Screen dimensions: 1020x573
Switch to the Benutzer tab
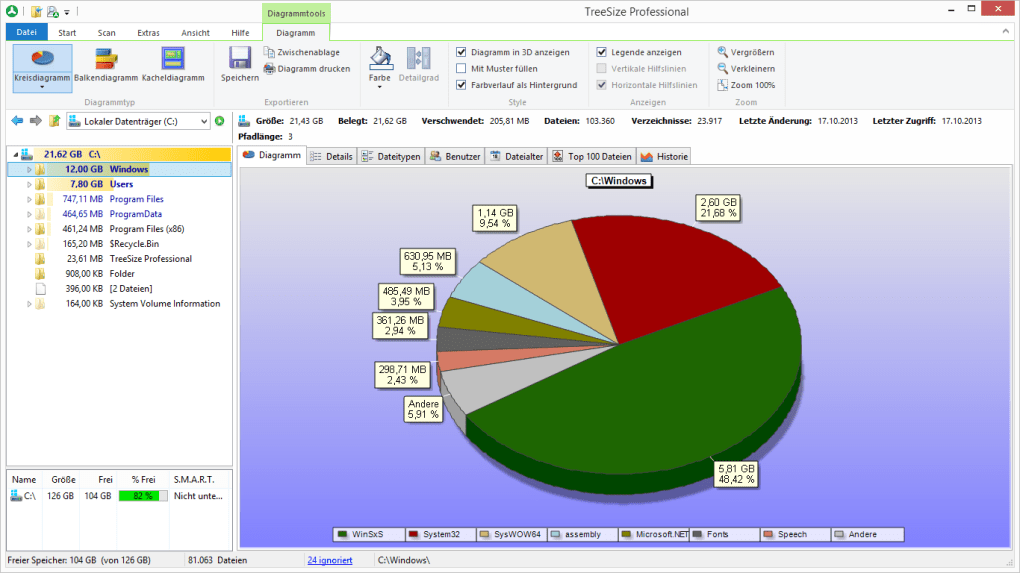[x=455, y=156]
